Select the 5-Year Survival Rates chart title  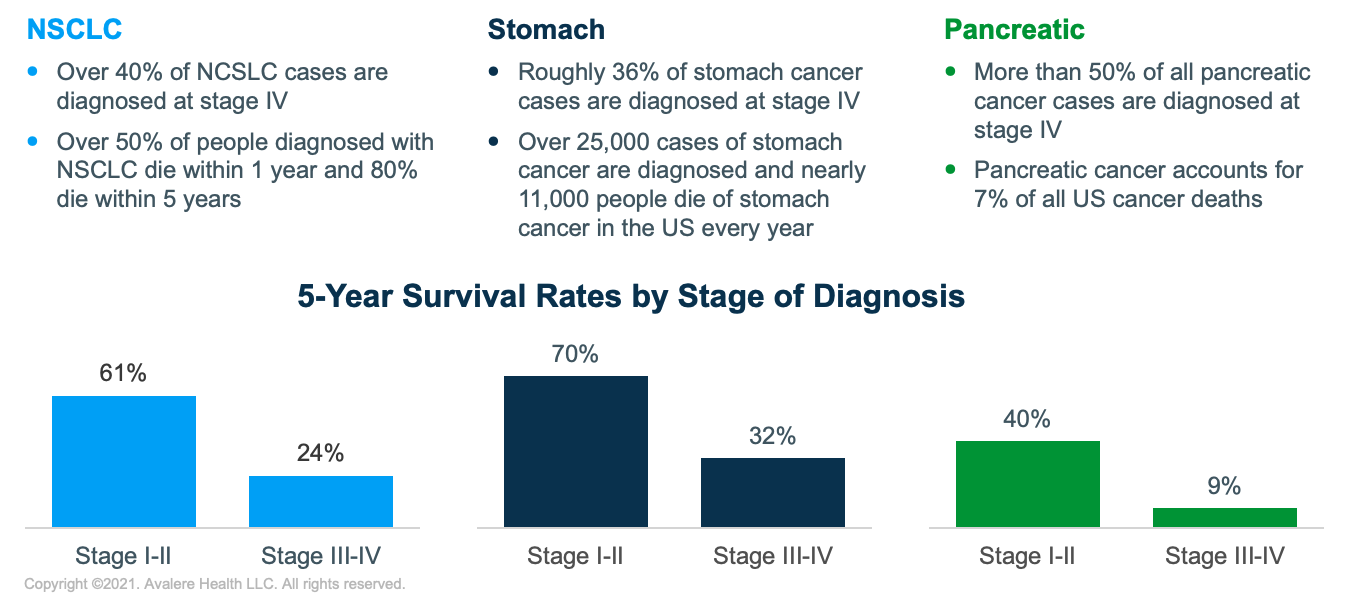click(631, 297)
